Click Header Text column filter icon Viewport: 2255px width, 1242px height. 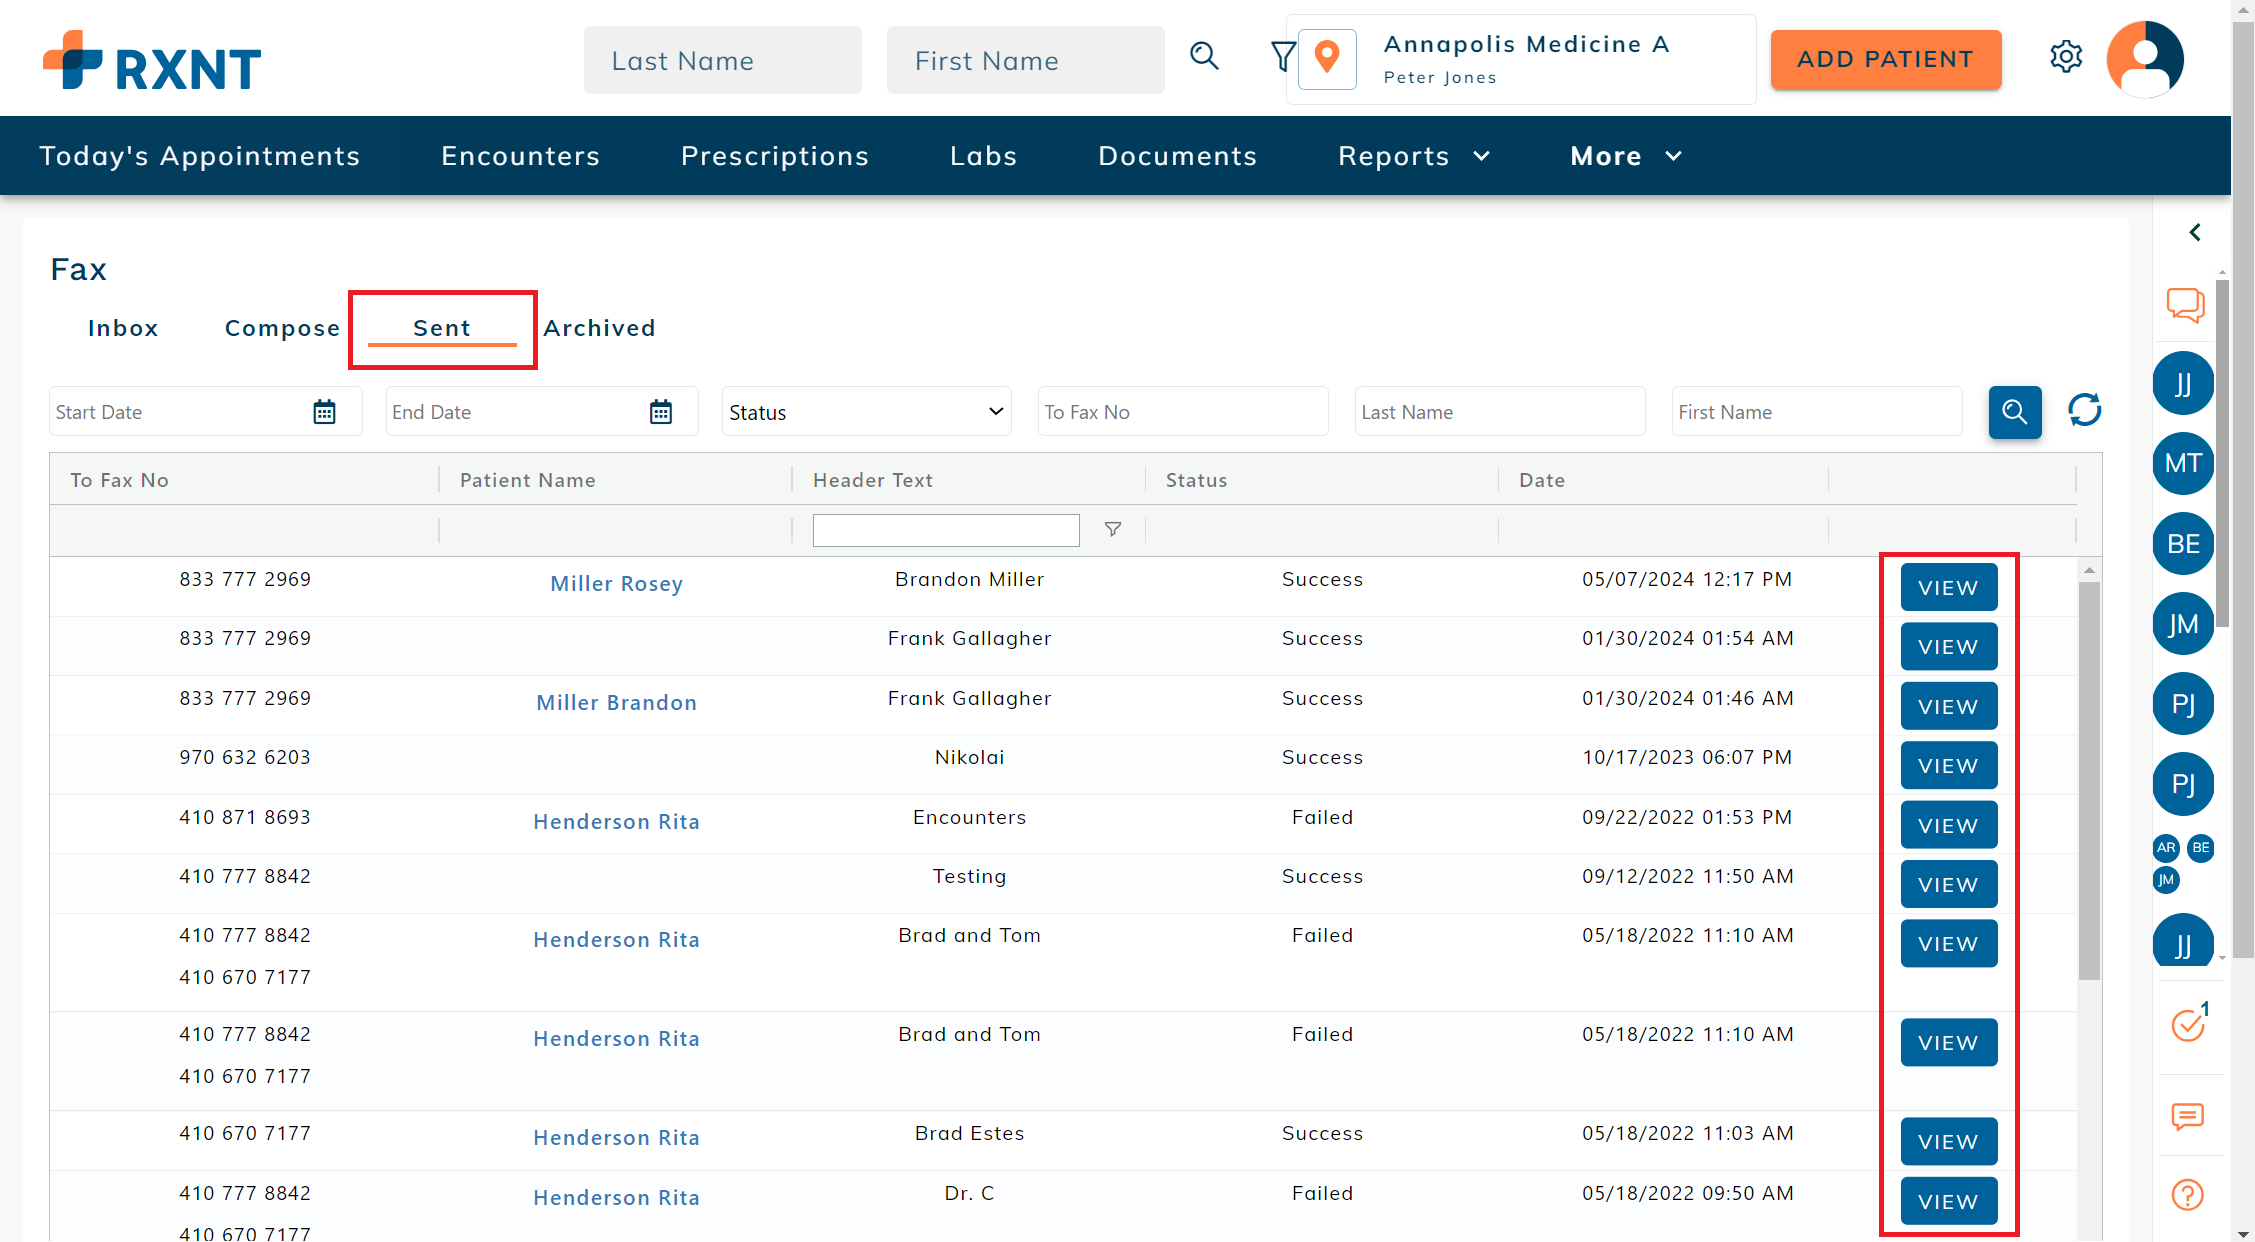pos(1112,529)
